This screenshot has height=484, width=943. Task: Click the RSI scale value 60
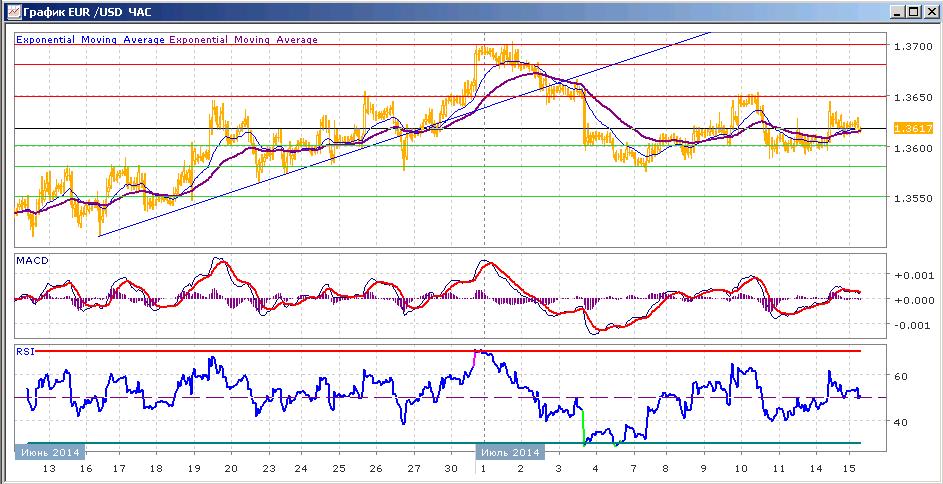tap(902, 376)
